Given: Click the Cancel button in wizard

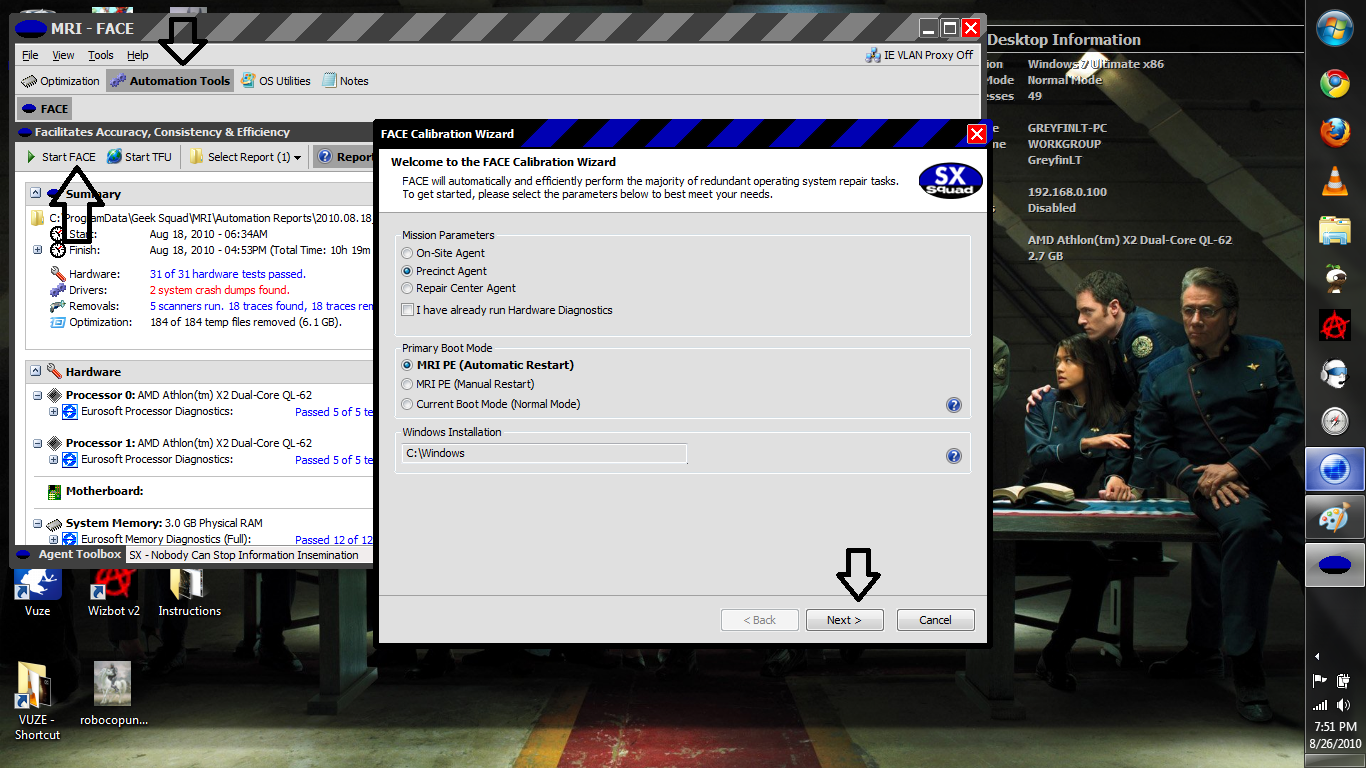Looking at the screenshot, I should tap(936, 620).
